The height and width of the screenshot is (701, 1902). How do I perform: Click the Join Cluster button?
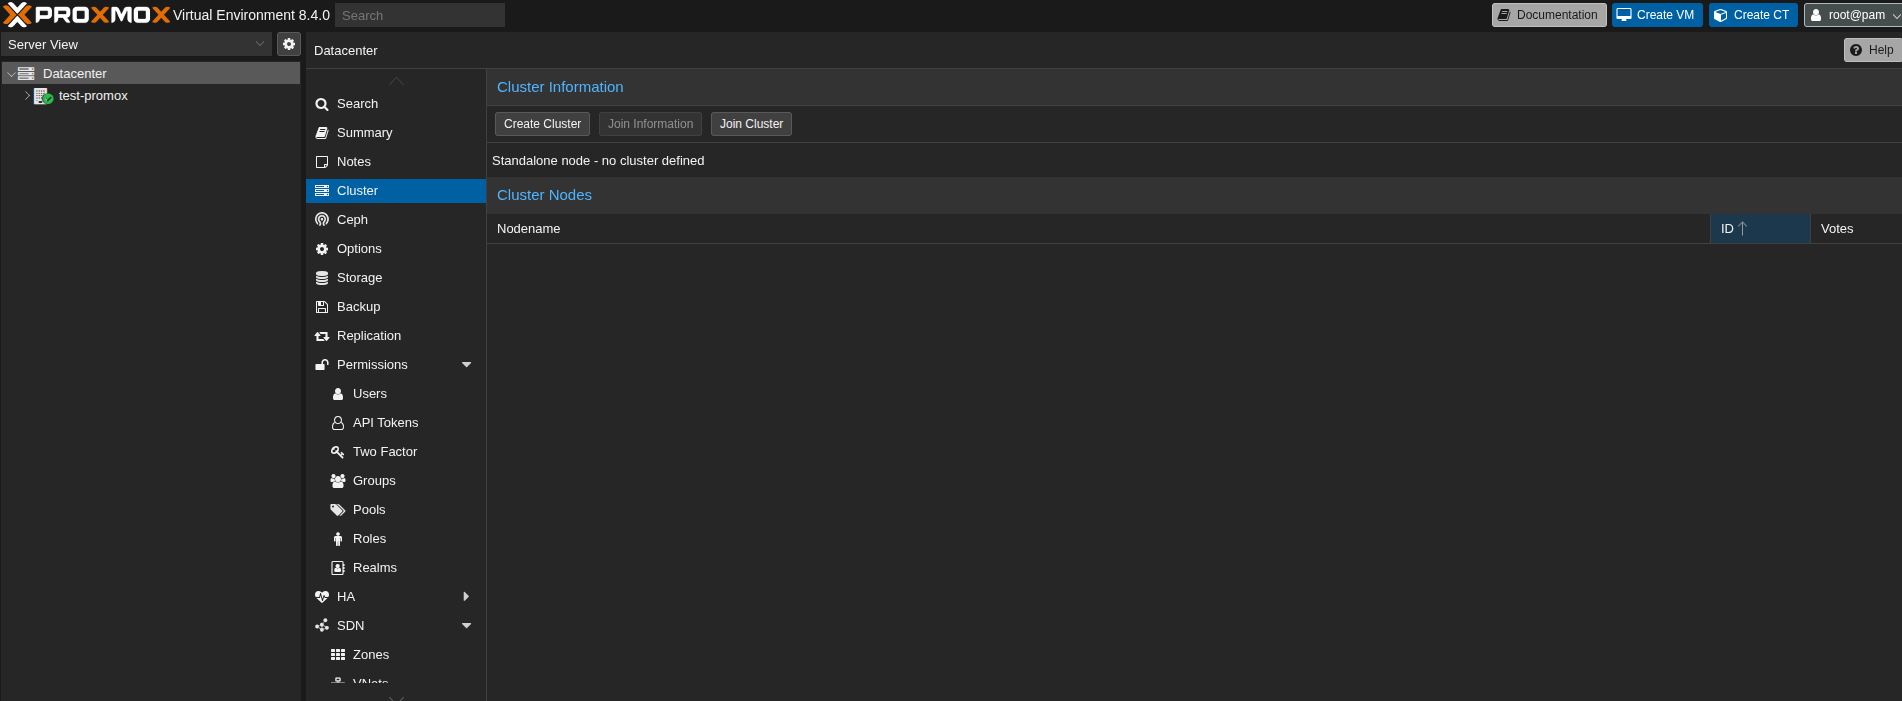pos(751,124)
